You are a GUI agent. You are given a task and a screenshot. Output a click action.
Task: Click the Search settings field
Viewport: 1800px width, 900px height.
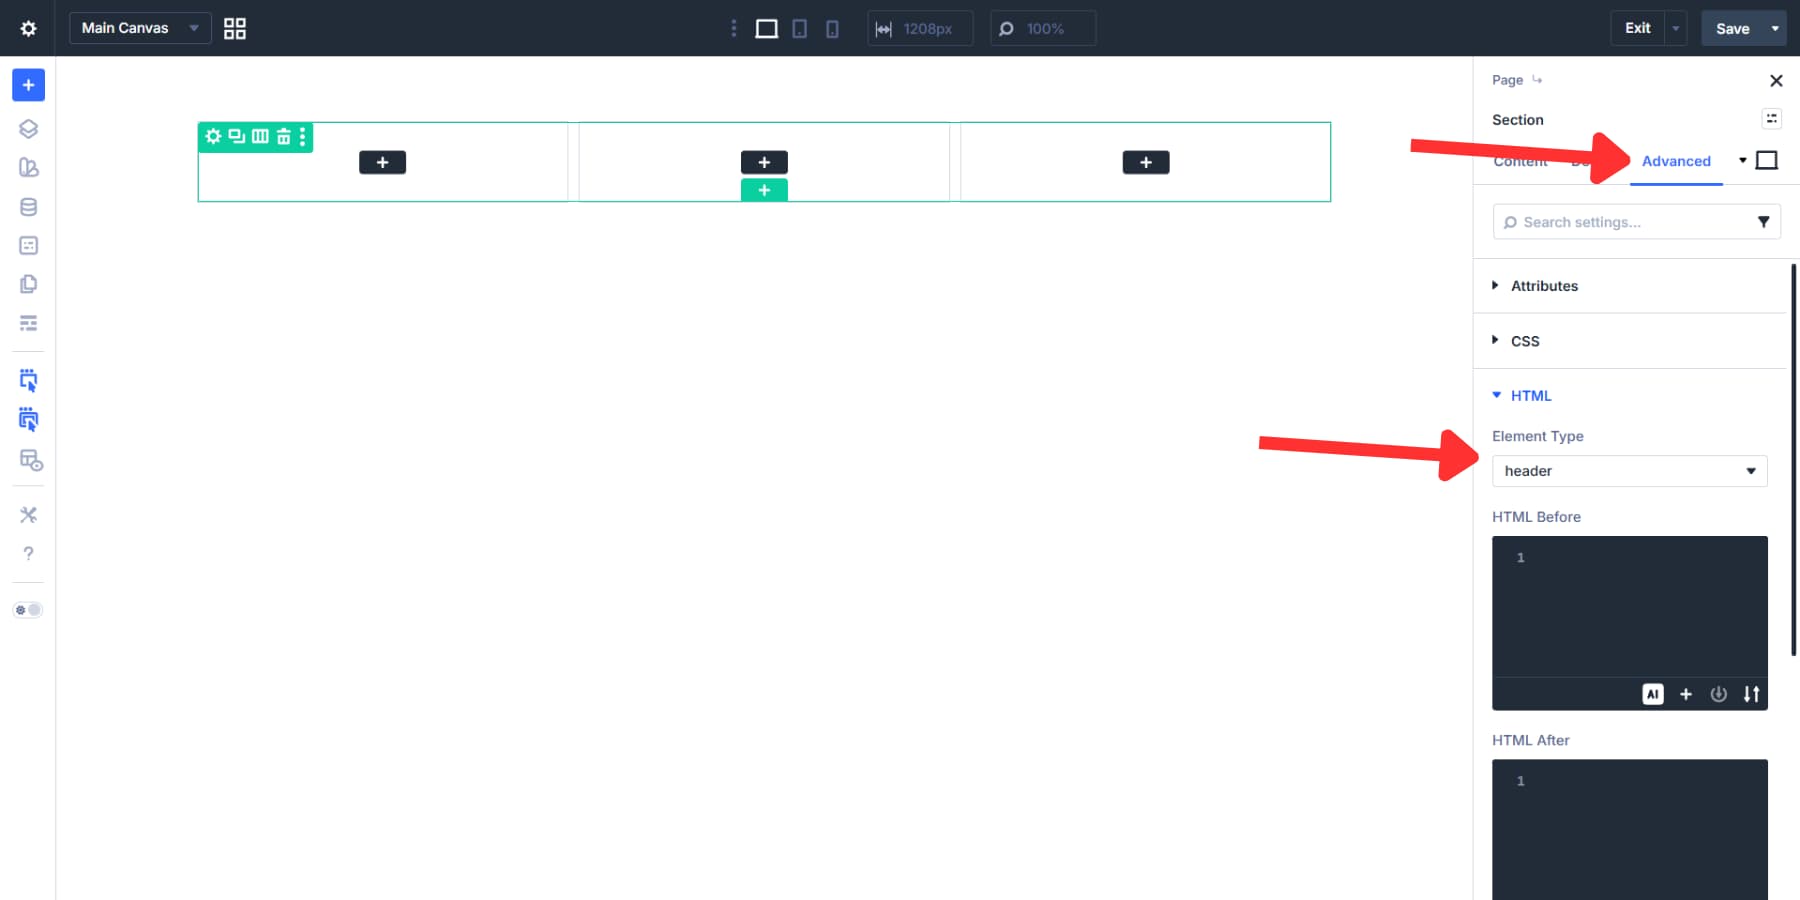1620,221
